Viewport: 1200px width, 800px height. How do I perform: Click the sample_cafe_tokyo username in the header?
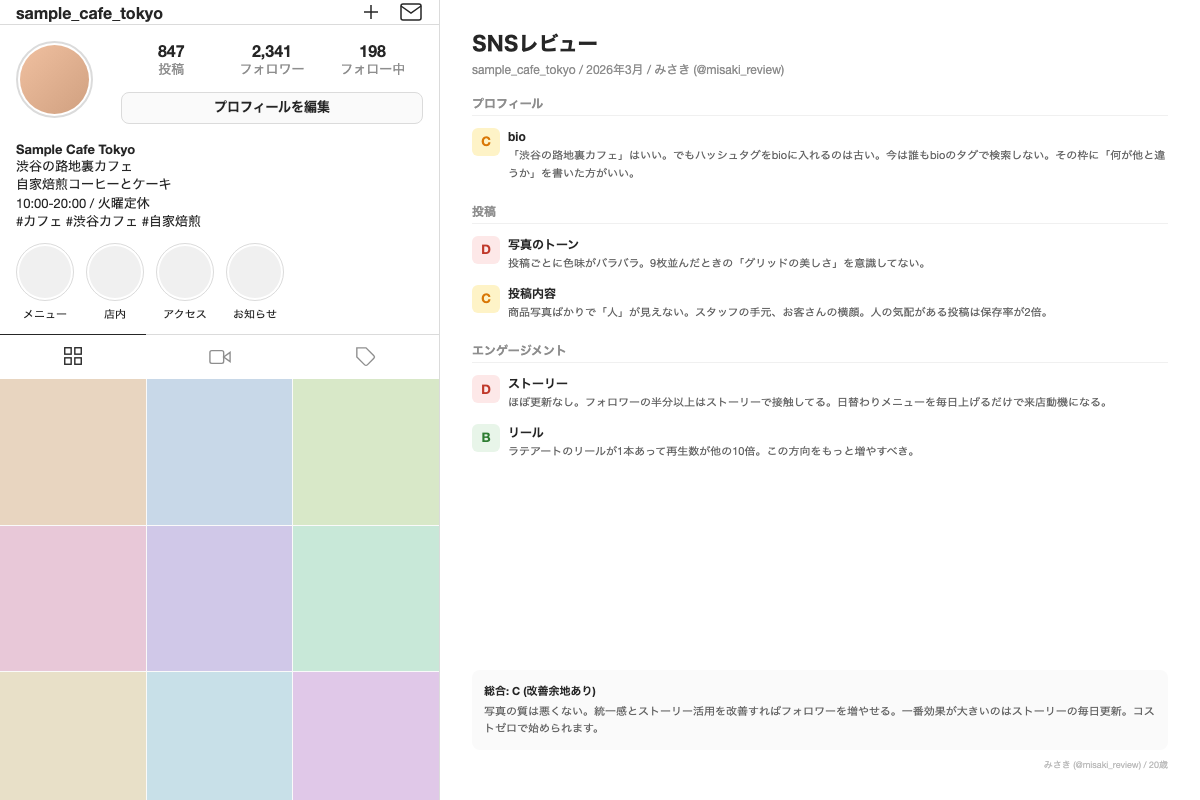point(88,13)
